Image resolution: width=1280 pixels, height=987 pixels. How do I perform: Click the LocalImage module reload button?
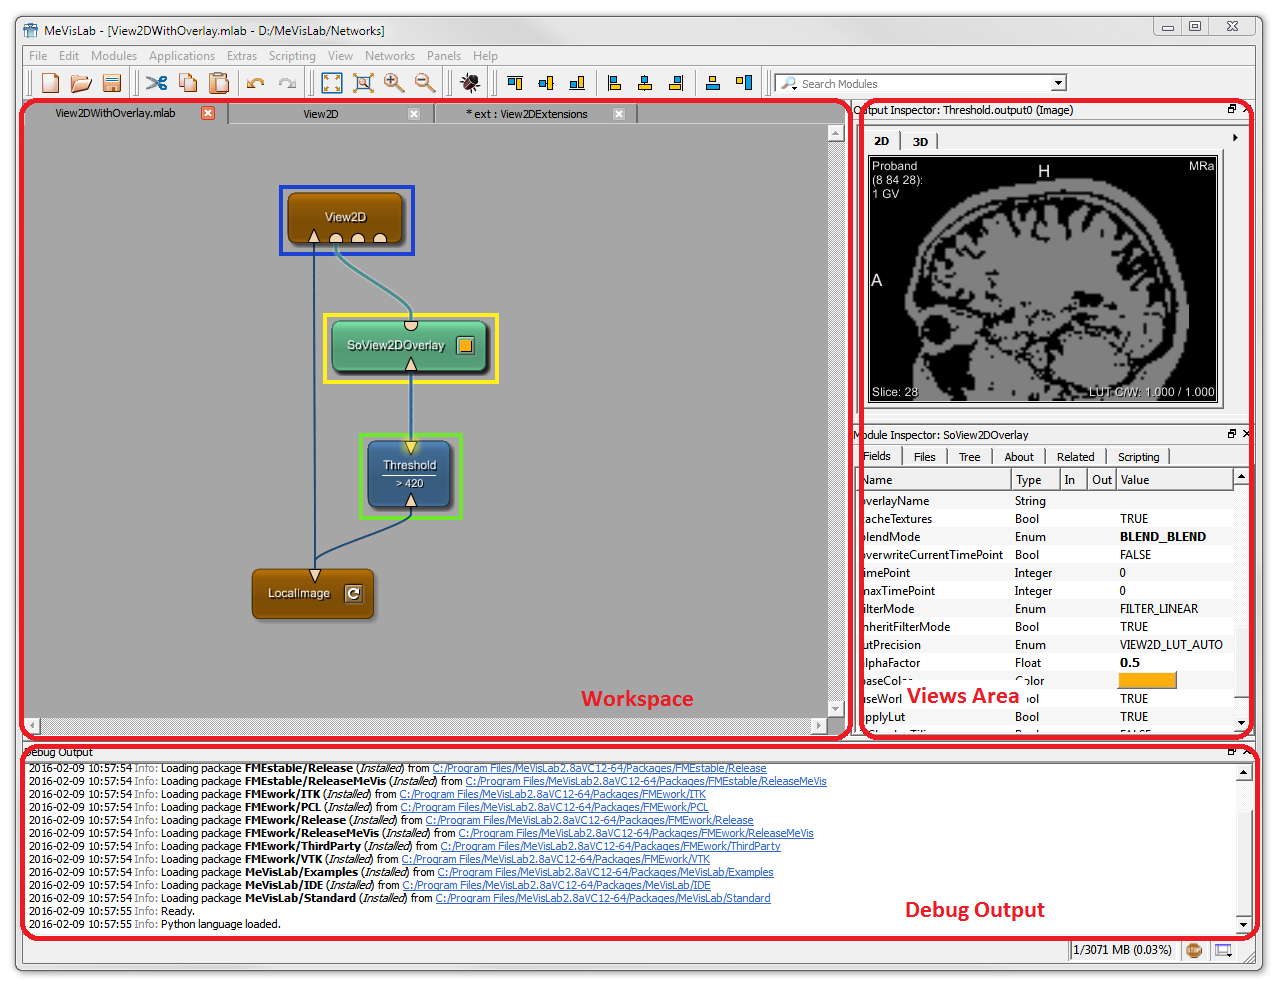coord(353,594)
